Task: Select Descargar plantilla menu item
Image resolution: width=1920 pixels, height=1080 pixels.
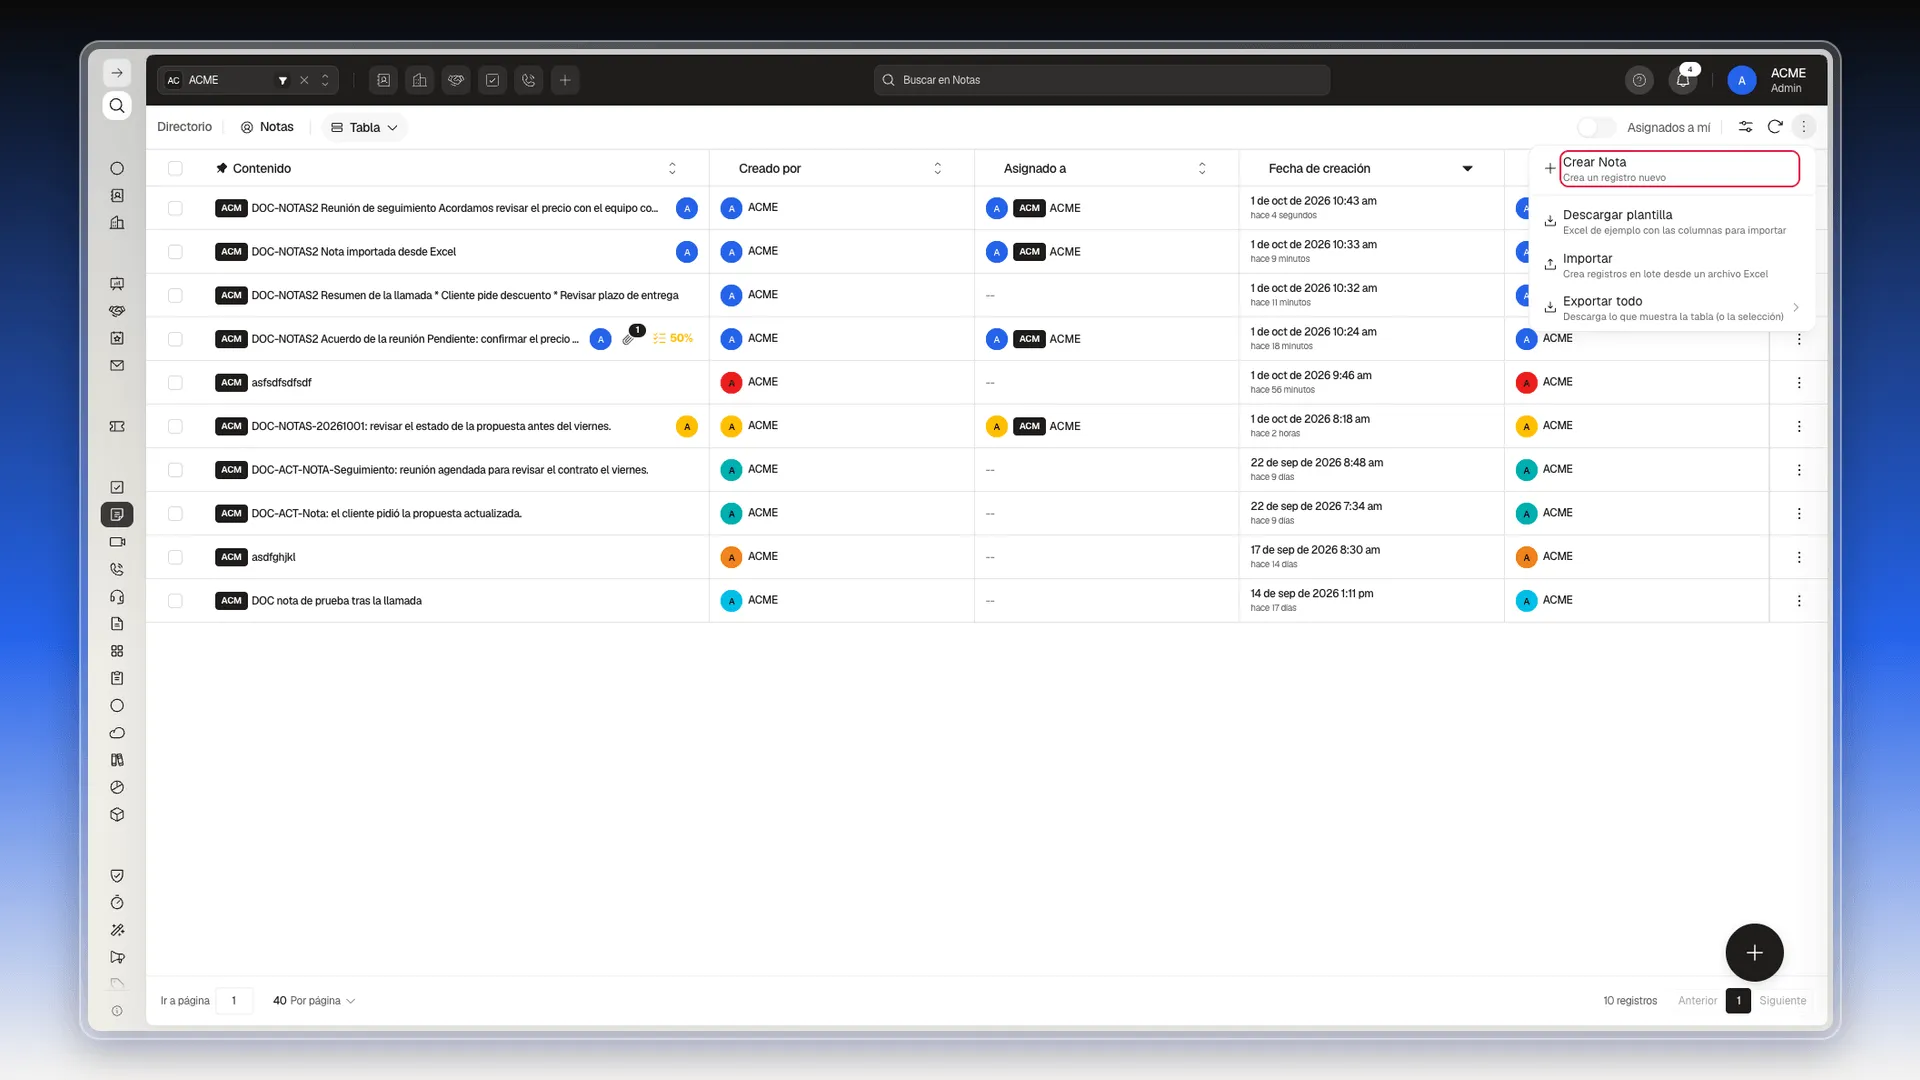Action: click(1673, 222)
